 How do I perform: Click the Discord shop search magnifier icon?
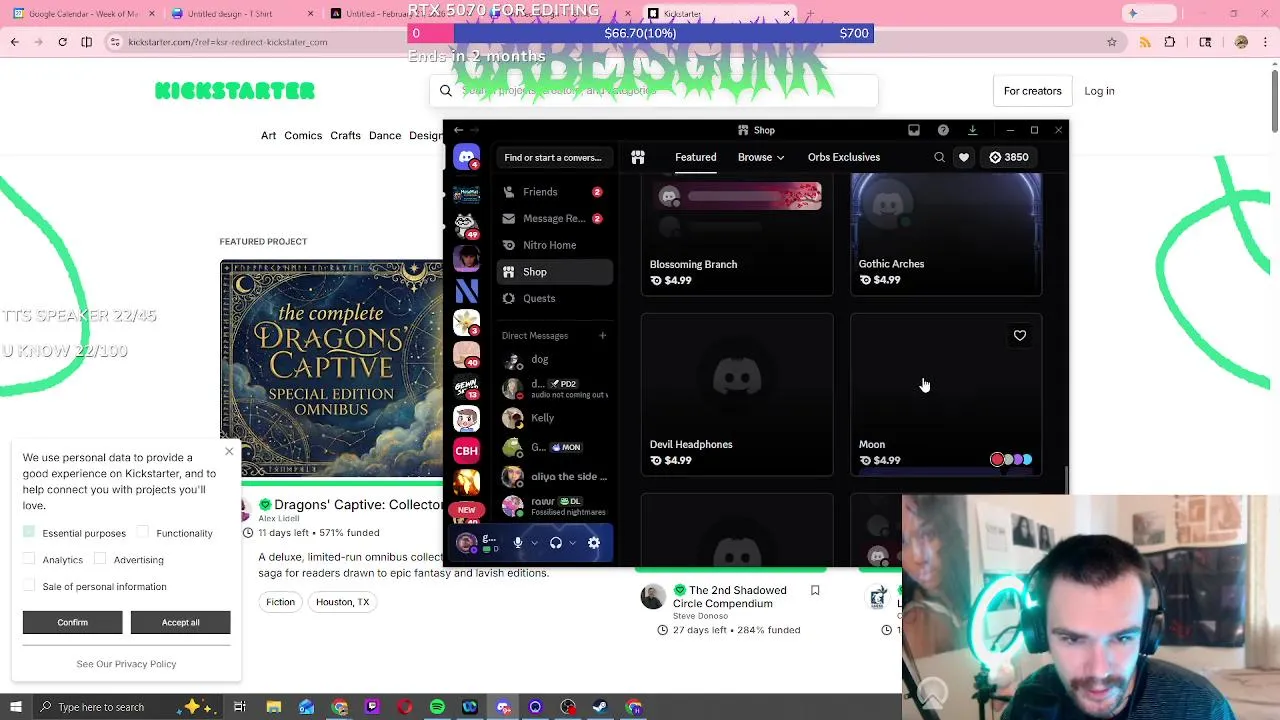[x=939, y=157]
